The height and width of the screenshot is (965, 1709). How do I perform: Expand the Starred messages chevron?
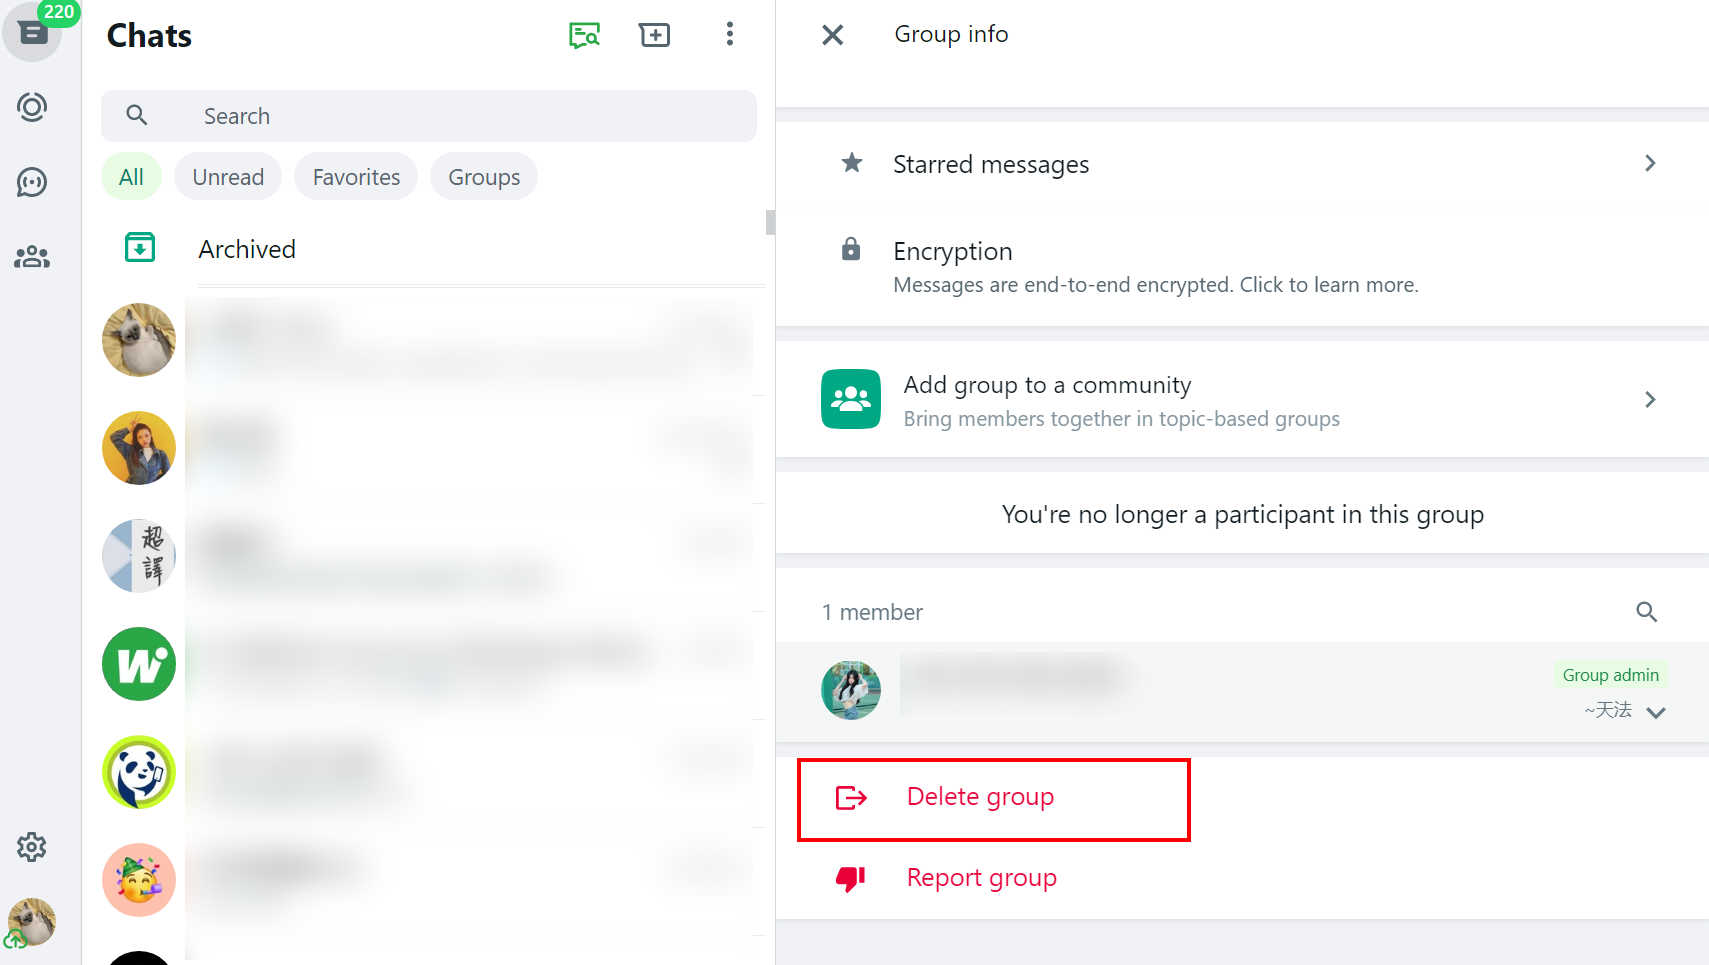(x=1650, y=163)
